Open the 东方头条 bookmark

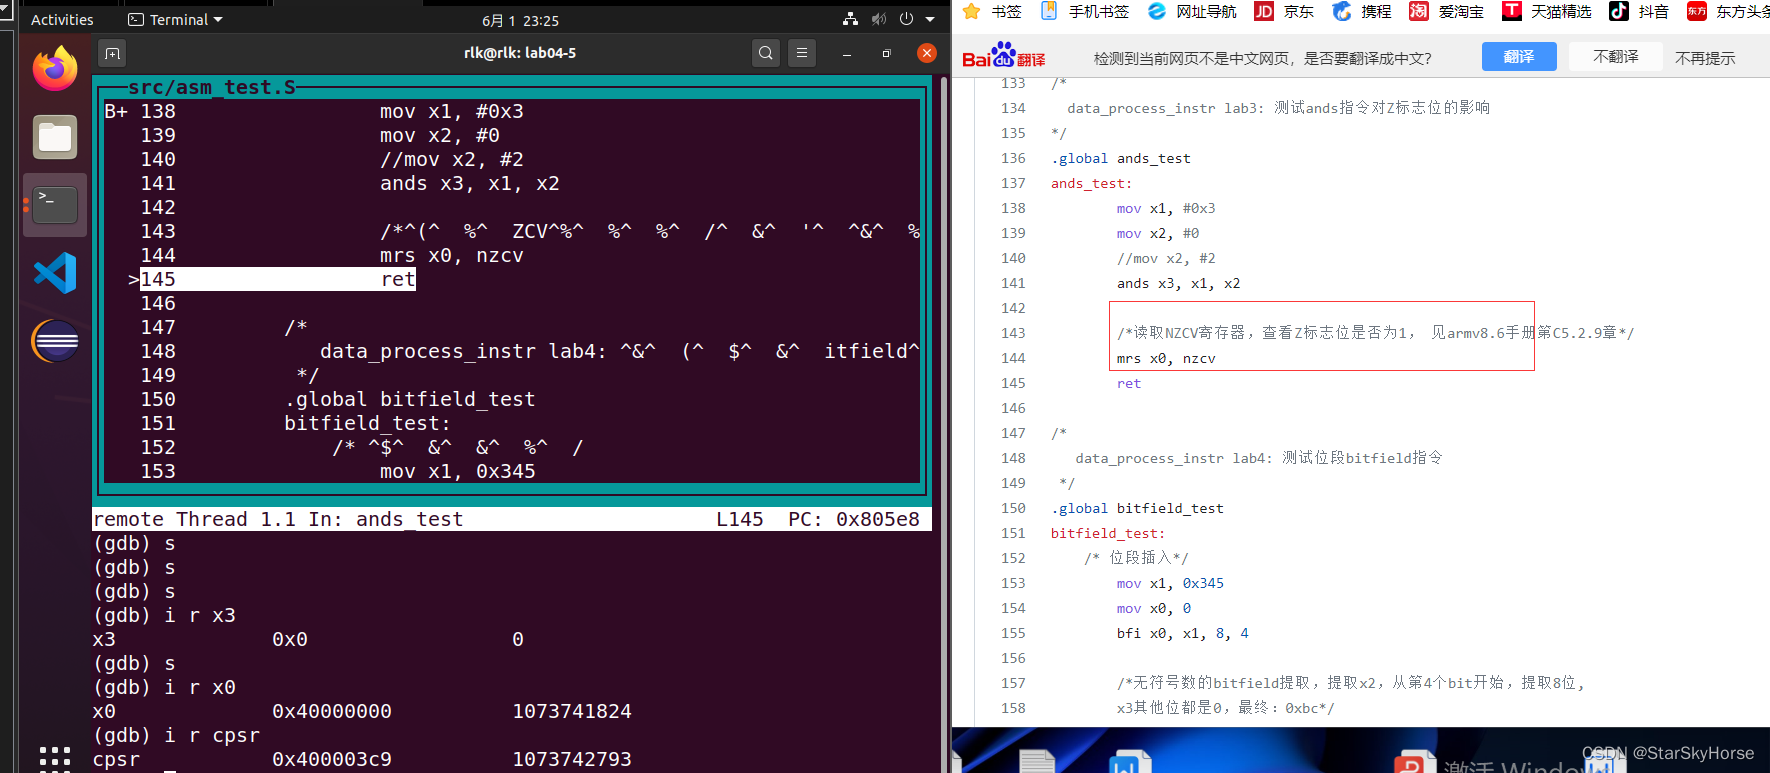click(1728, 11)
